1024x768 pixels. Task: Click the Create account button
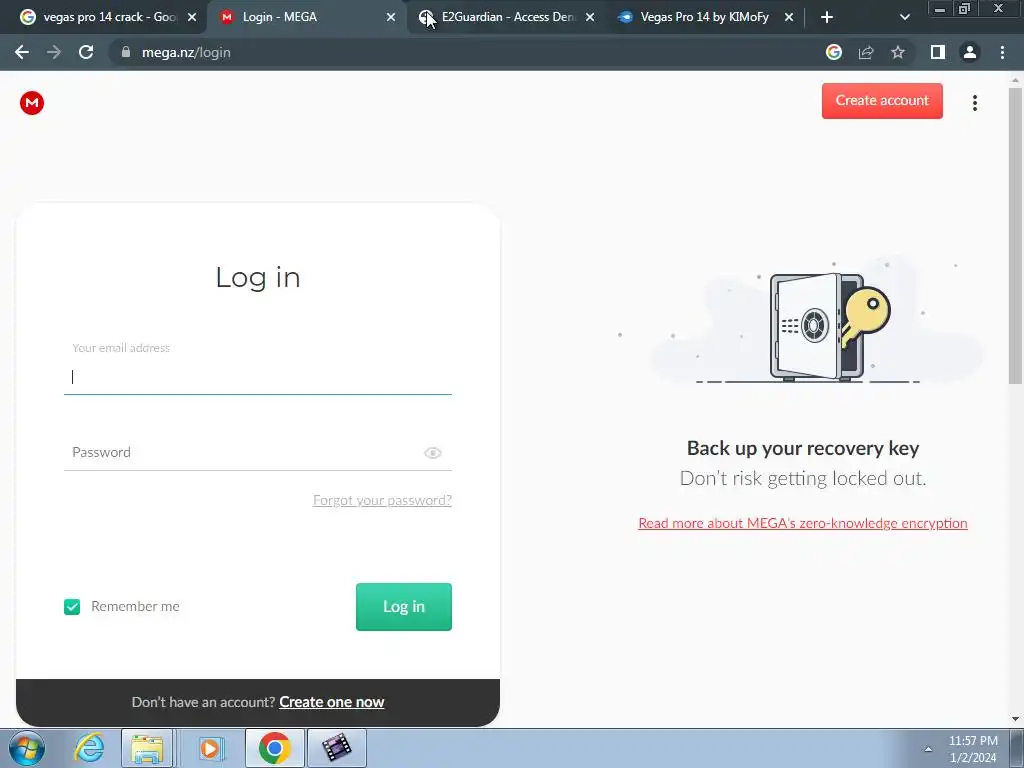pos(882,101)
